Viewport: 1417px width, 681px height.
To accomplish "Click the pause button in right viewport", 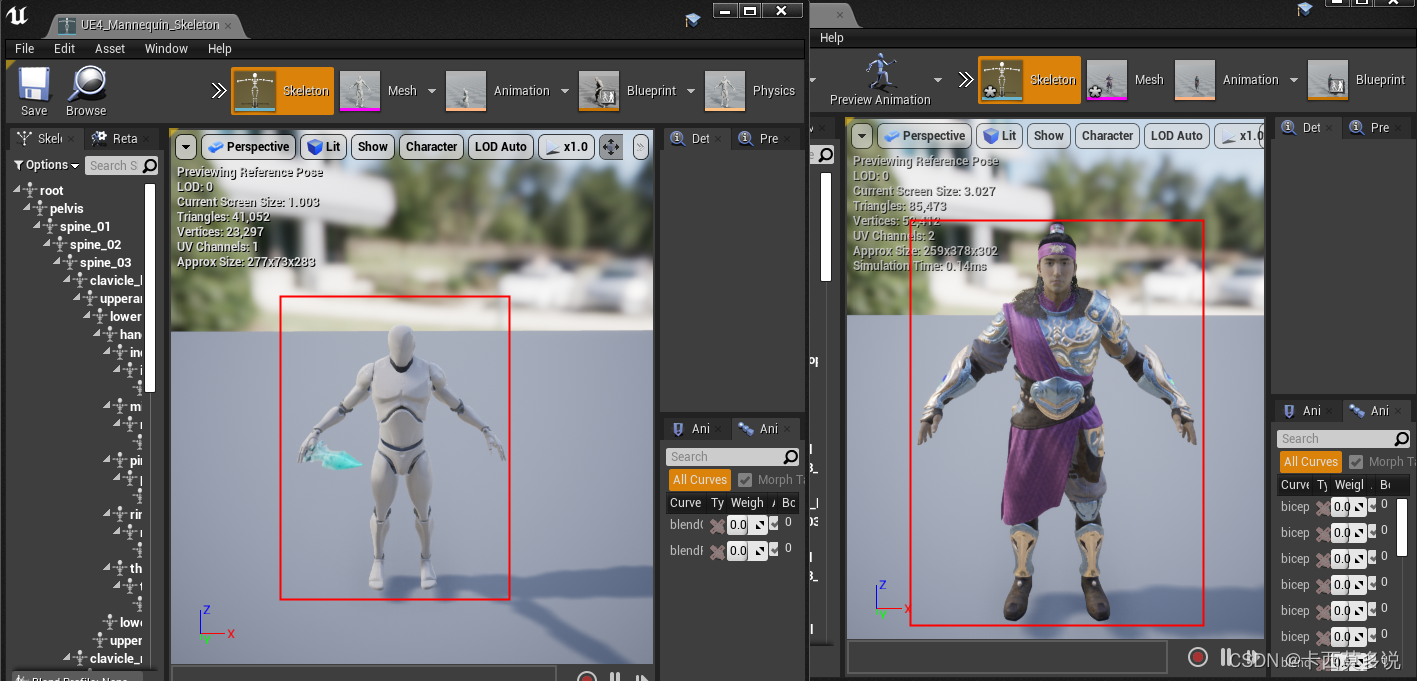I will [x=1226, y=657].
